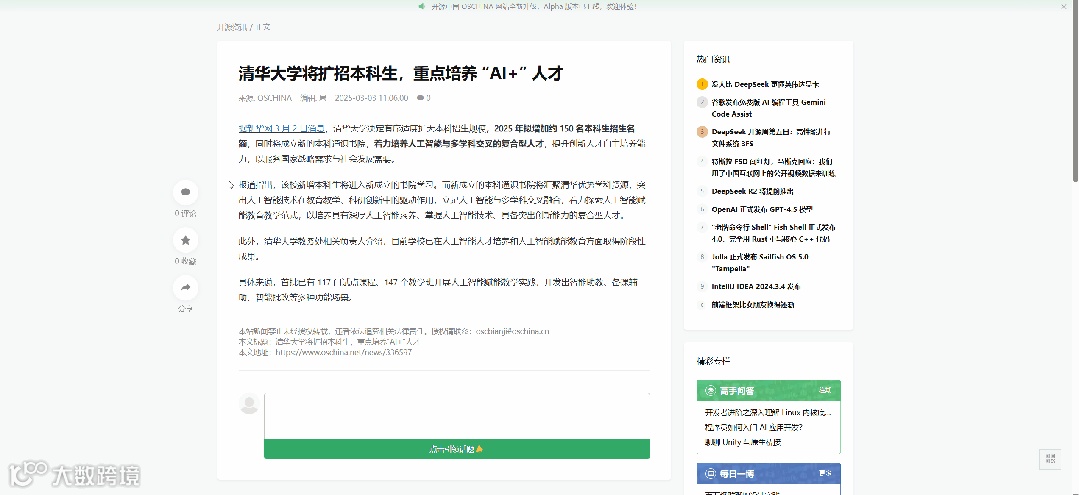Click the comment bubble icon beside the article
The height and width of the screenshot is (495, 1079).
click(185, 192)
